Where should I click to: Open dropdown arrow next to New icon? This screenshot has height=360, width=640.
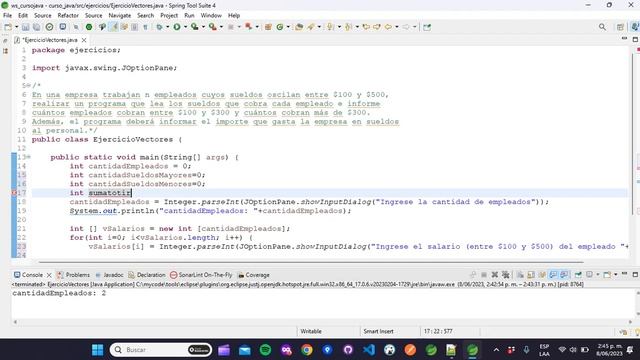point(16,27)
